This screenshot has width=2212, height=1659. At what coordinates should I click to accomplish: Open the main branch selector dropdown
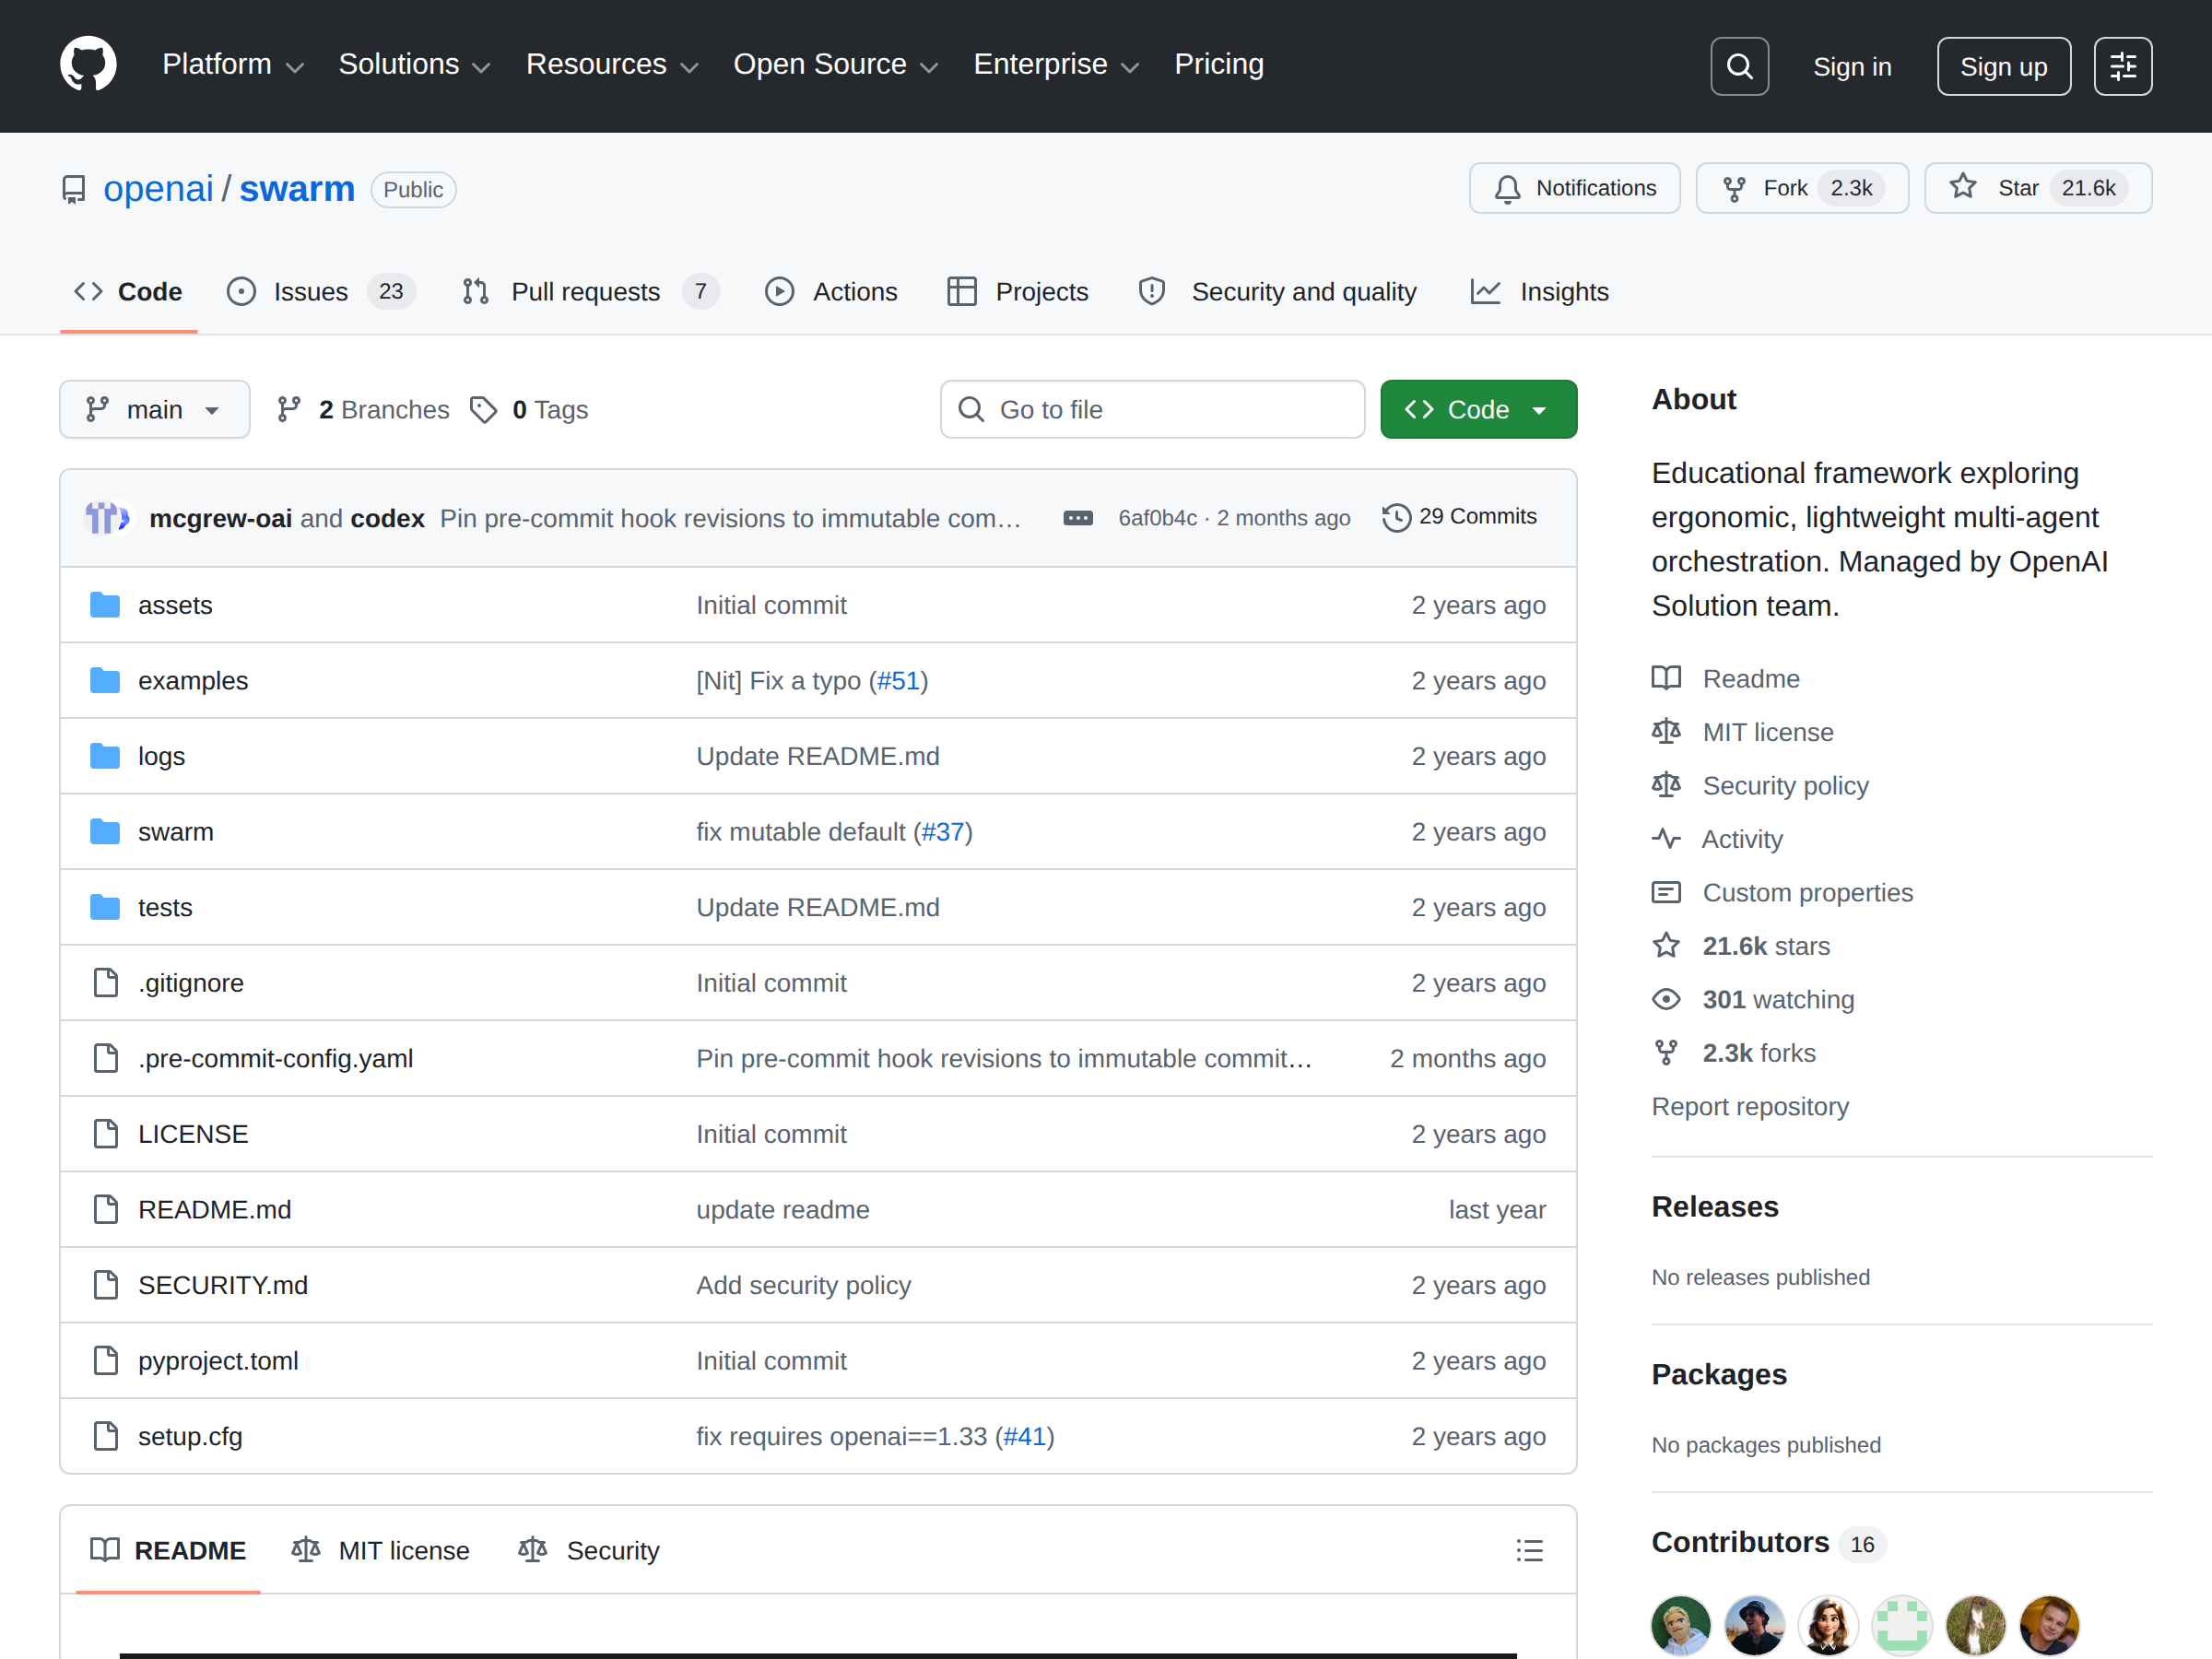[154, 410]
